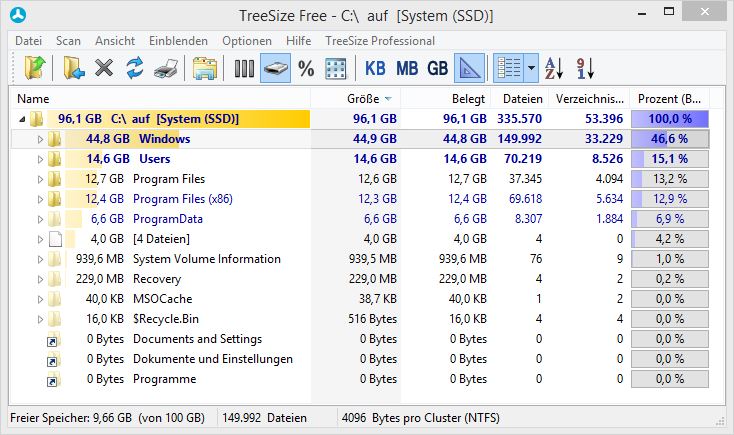Viewport: 734px width, 435px height.
Task: Collapse the C:\ root tree node
Action: pos(22,119)
